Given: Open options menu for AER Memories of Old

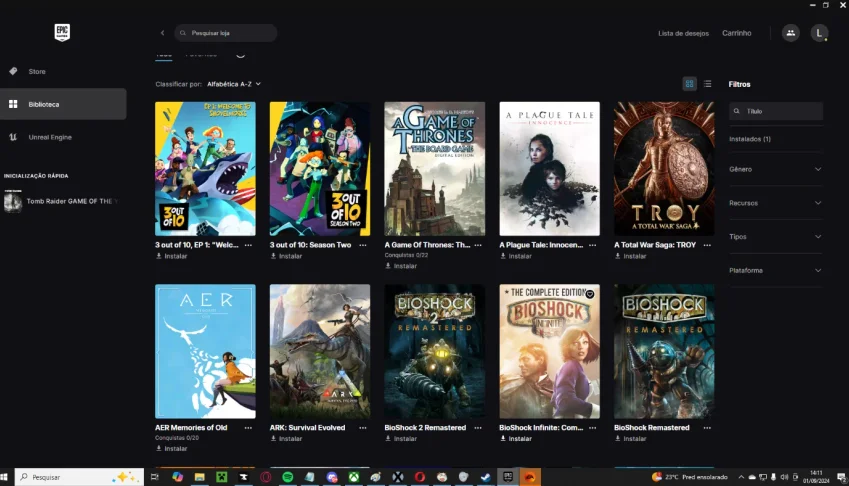Looking at the screenshot, I should (x=248, y=428).
